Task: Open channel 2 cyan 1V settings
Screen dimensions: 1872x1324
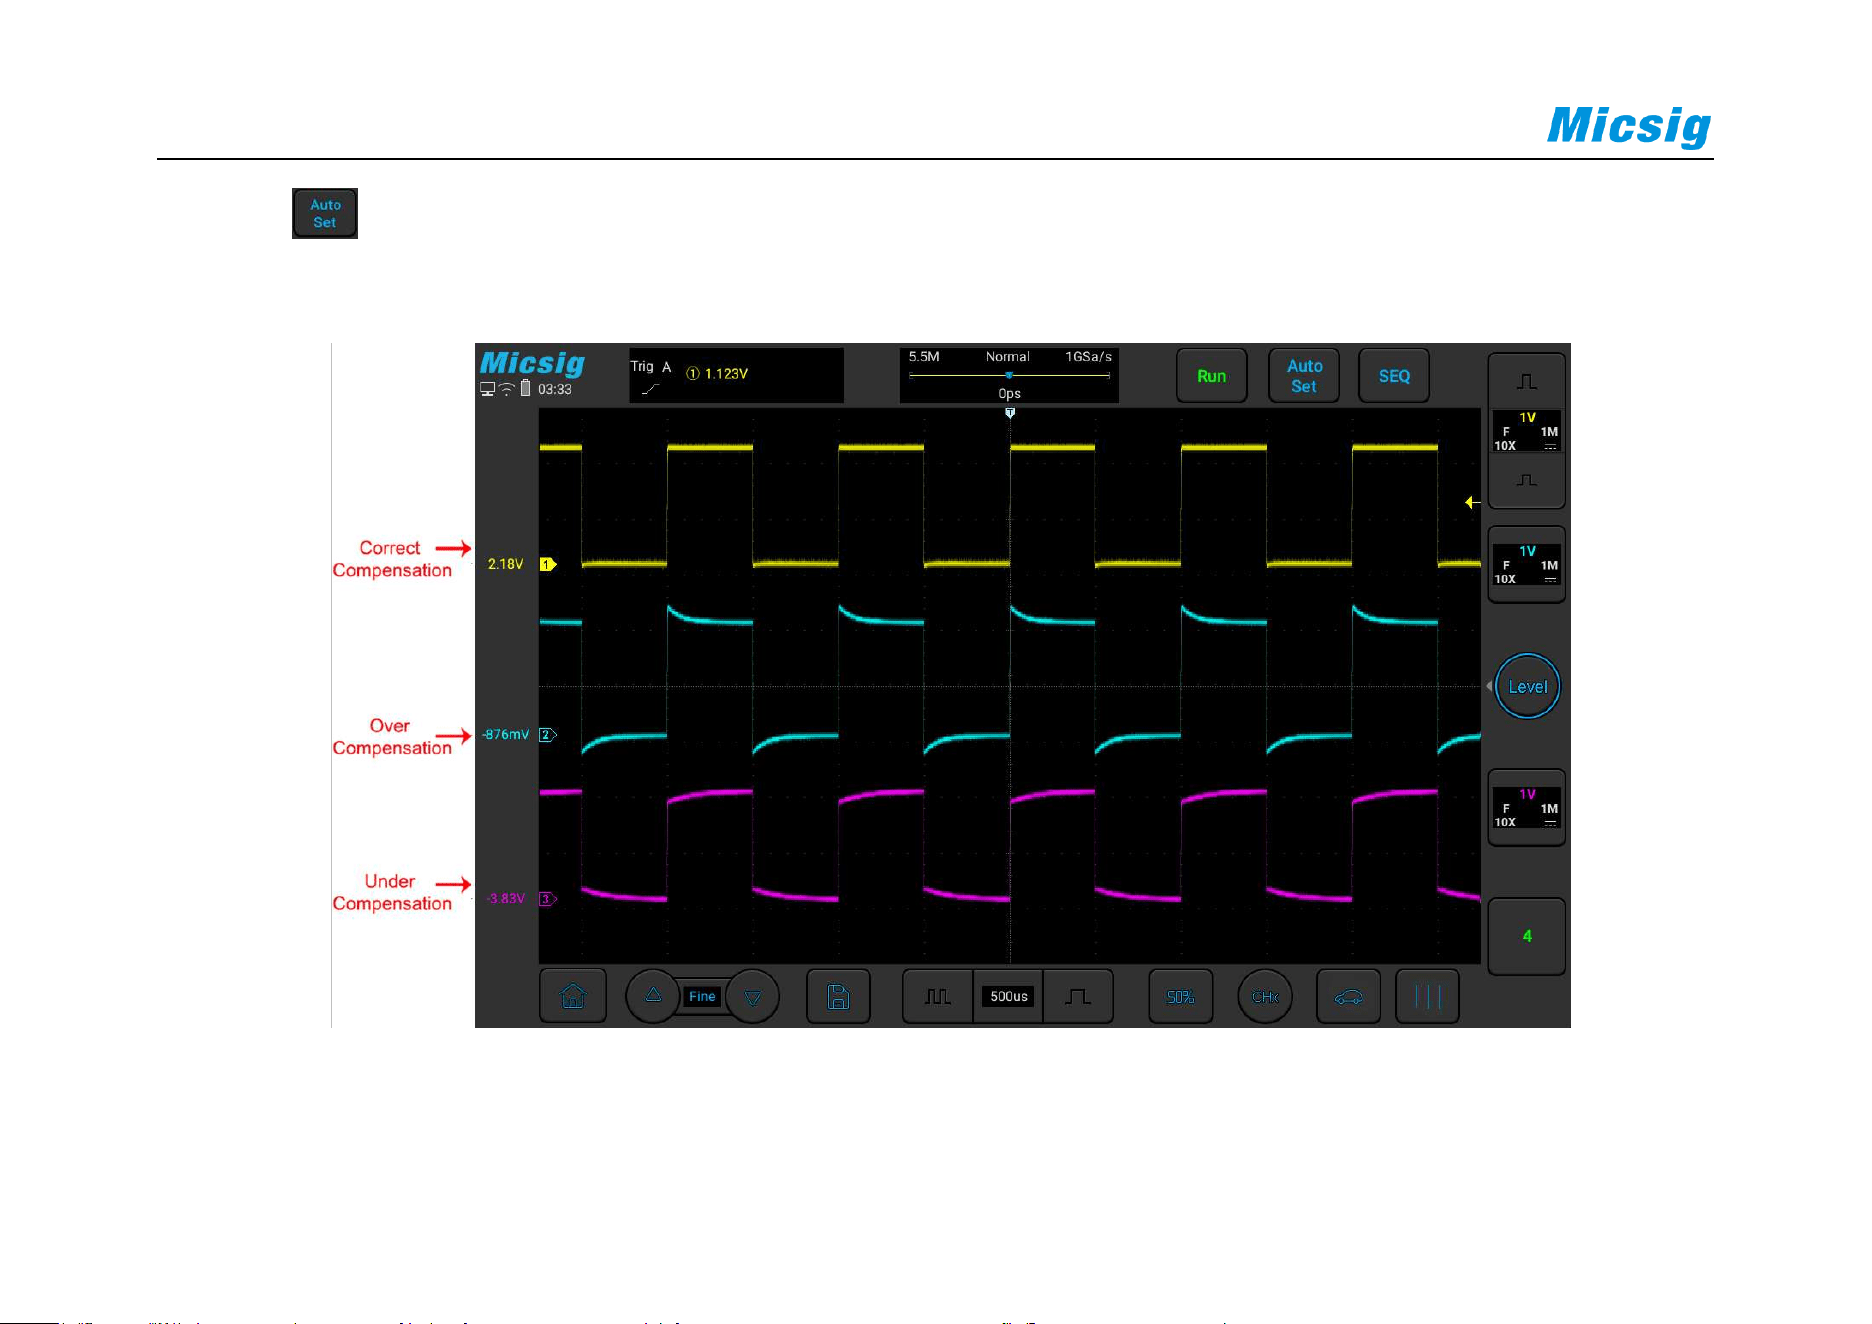Action: [1527, 565]
